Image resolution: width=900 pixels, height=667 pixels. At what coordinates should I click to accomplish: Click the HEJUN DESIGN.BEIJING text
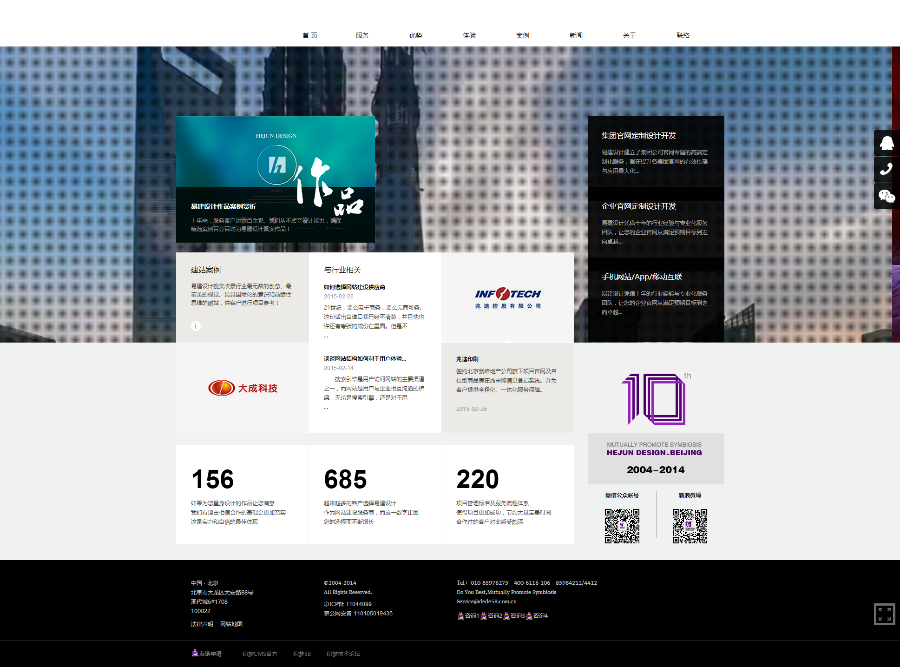click(x=654, y=452)
